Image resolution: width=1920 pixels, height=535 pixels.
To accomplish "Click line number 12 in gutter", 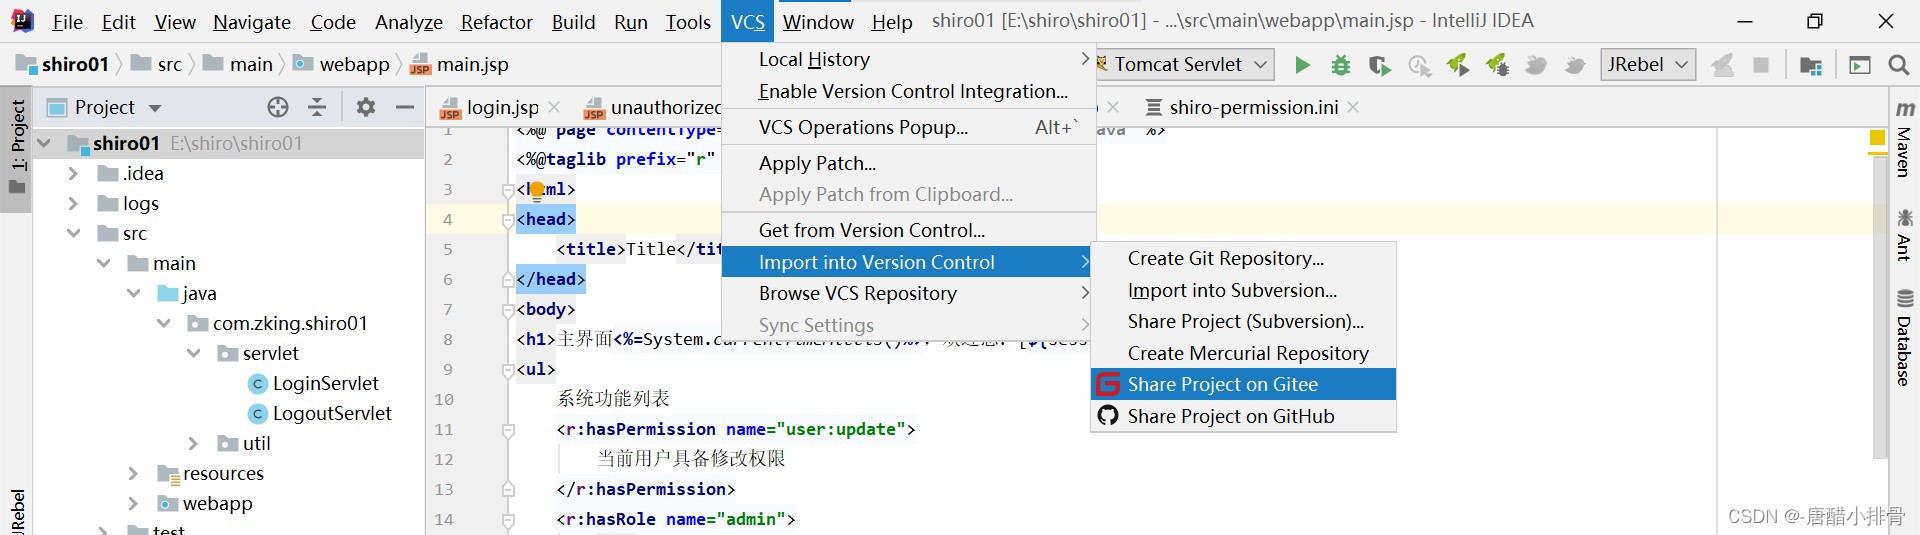I will pyautogui.click(x=444, y=460).
